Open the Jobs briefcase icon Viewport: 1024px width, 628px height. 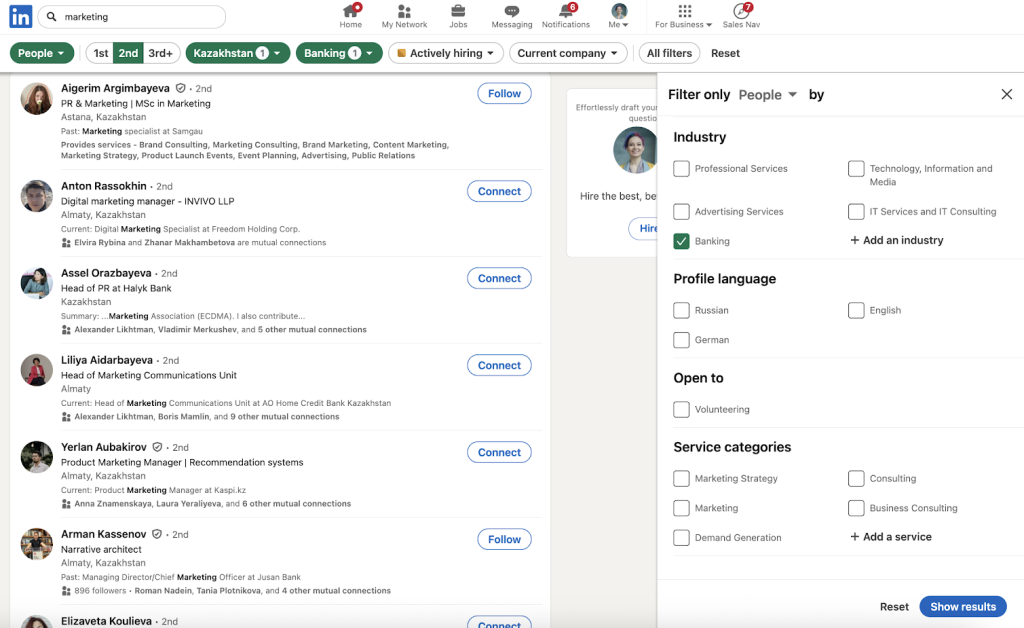(x=458, y=11)
